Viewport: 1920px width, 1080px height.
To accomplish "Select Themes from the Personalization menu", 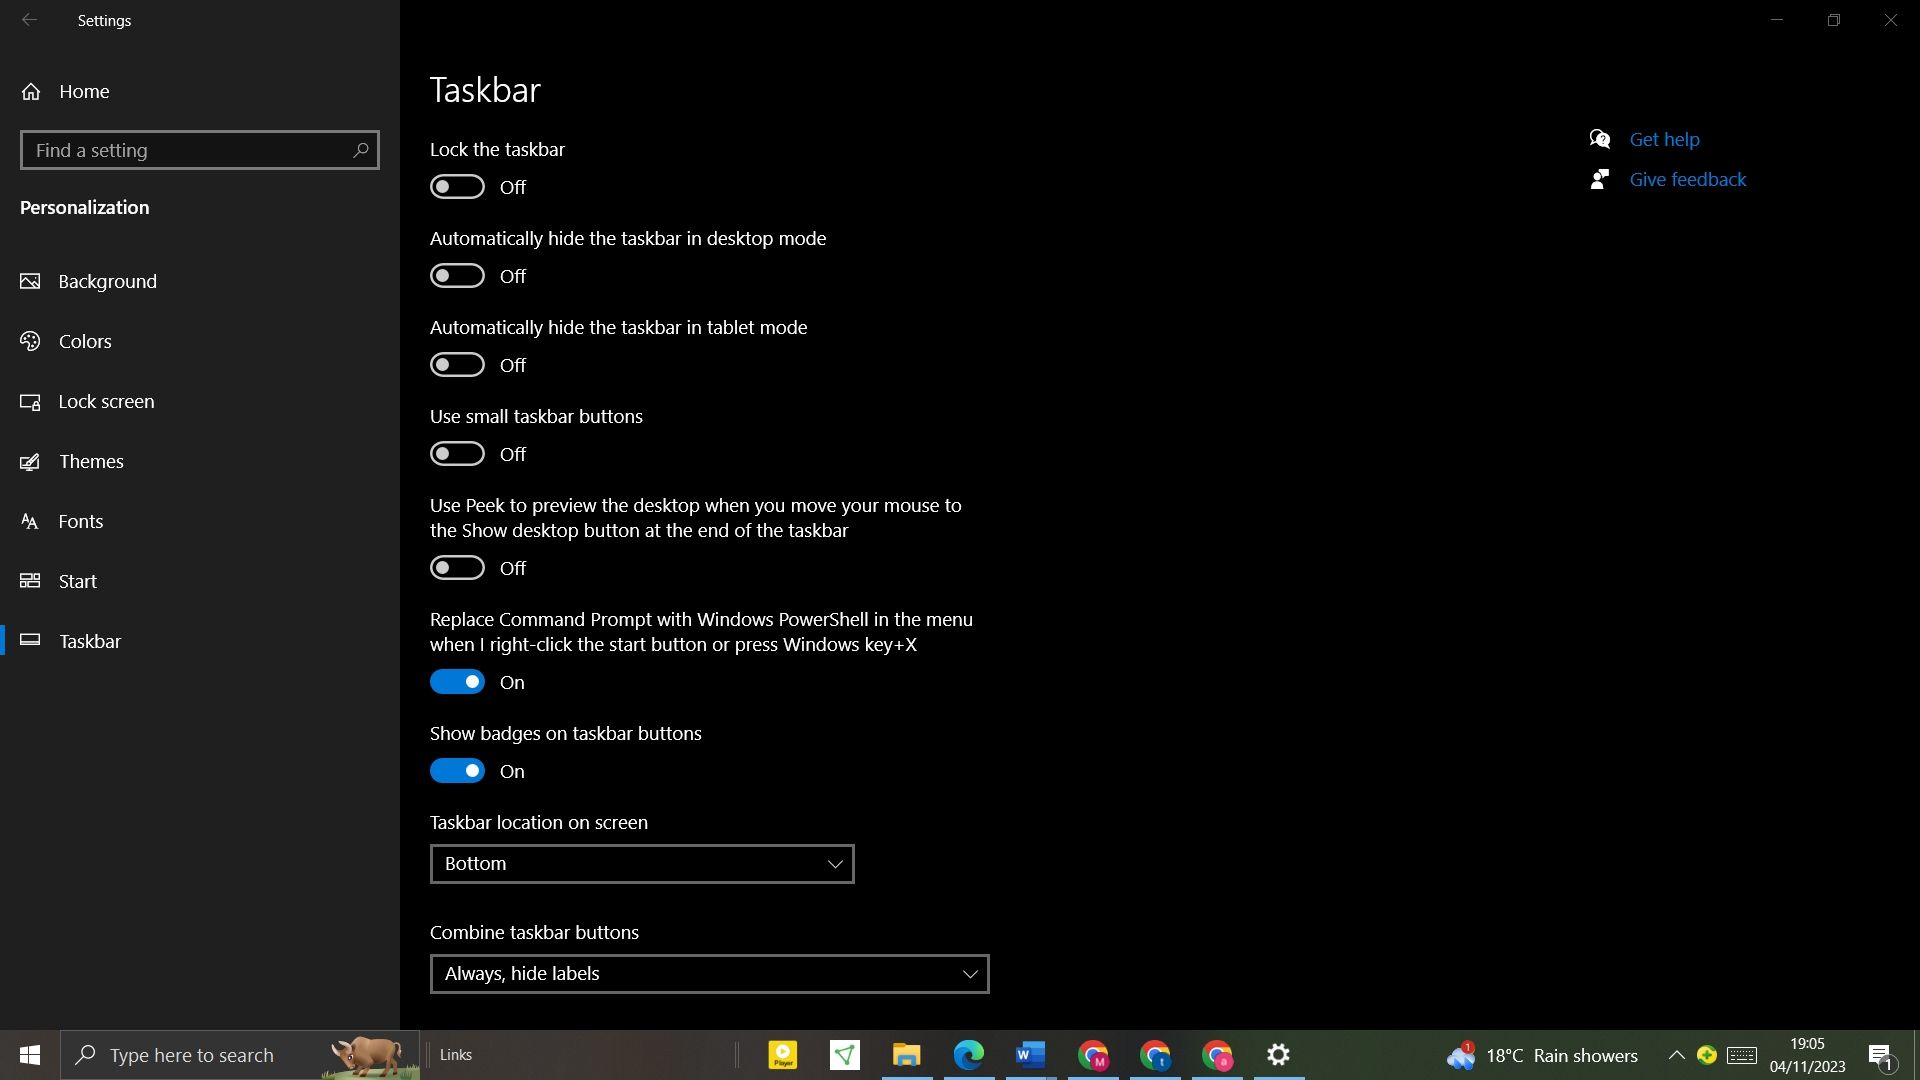I will (x=92, y=461).
